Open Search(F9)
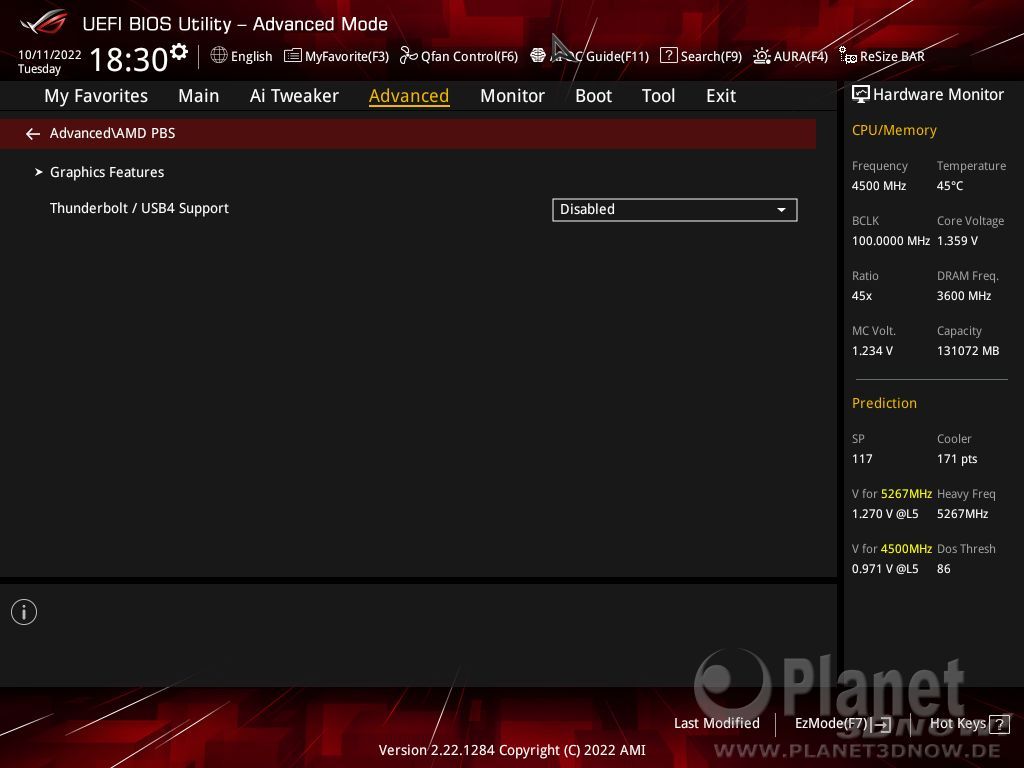The image size is (1024, 768). coord(701,56)
